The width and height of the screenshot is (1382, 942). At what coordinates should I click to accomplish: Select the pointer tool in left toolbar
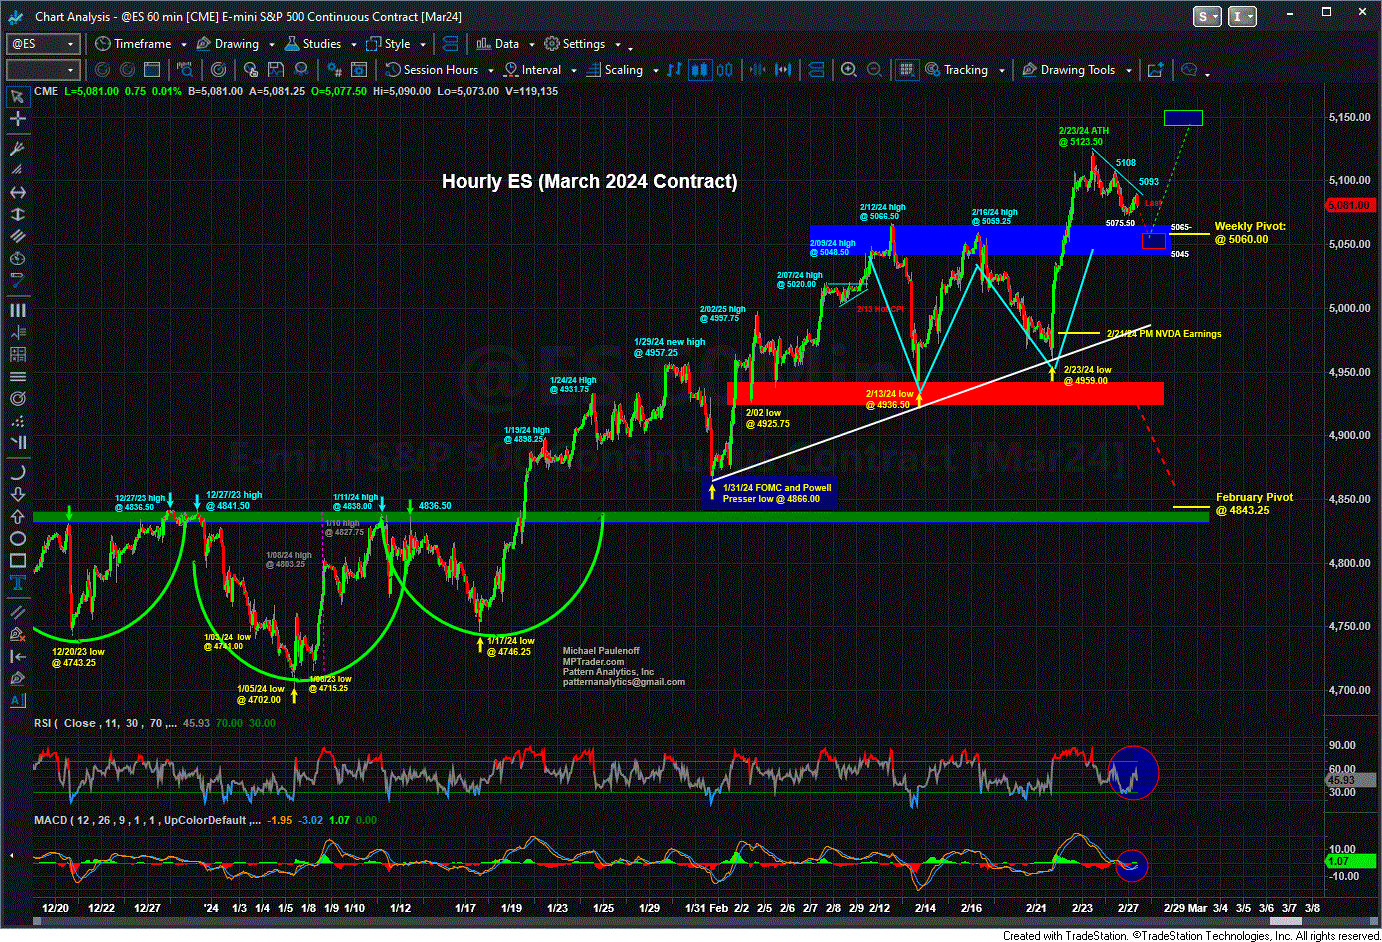(17, 96)
